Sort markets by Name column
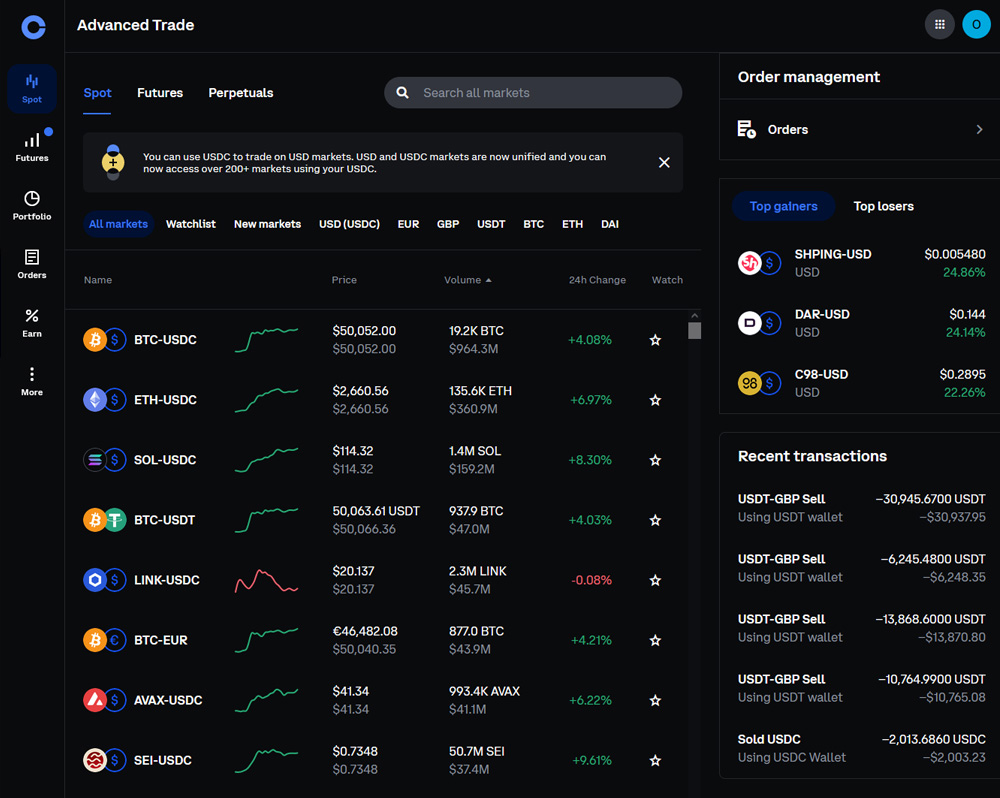This screenshot has height=798, width=1000. coord(98,280)
